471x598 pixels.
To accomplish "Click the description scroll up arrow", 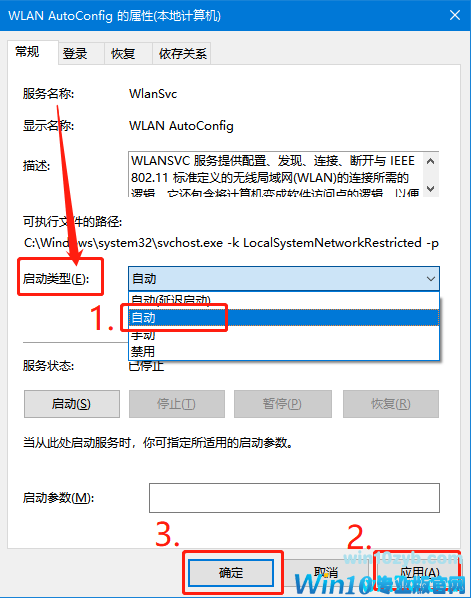I will 431,161.
